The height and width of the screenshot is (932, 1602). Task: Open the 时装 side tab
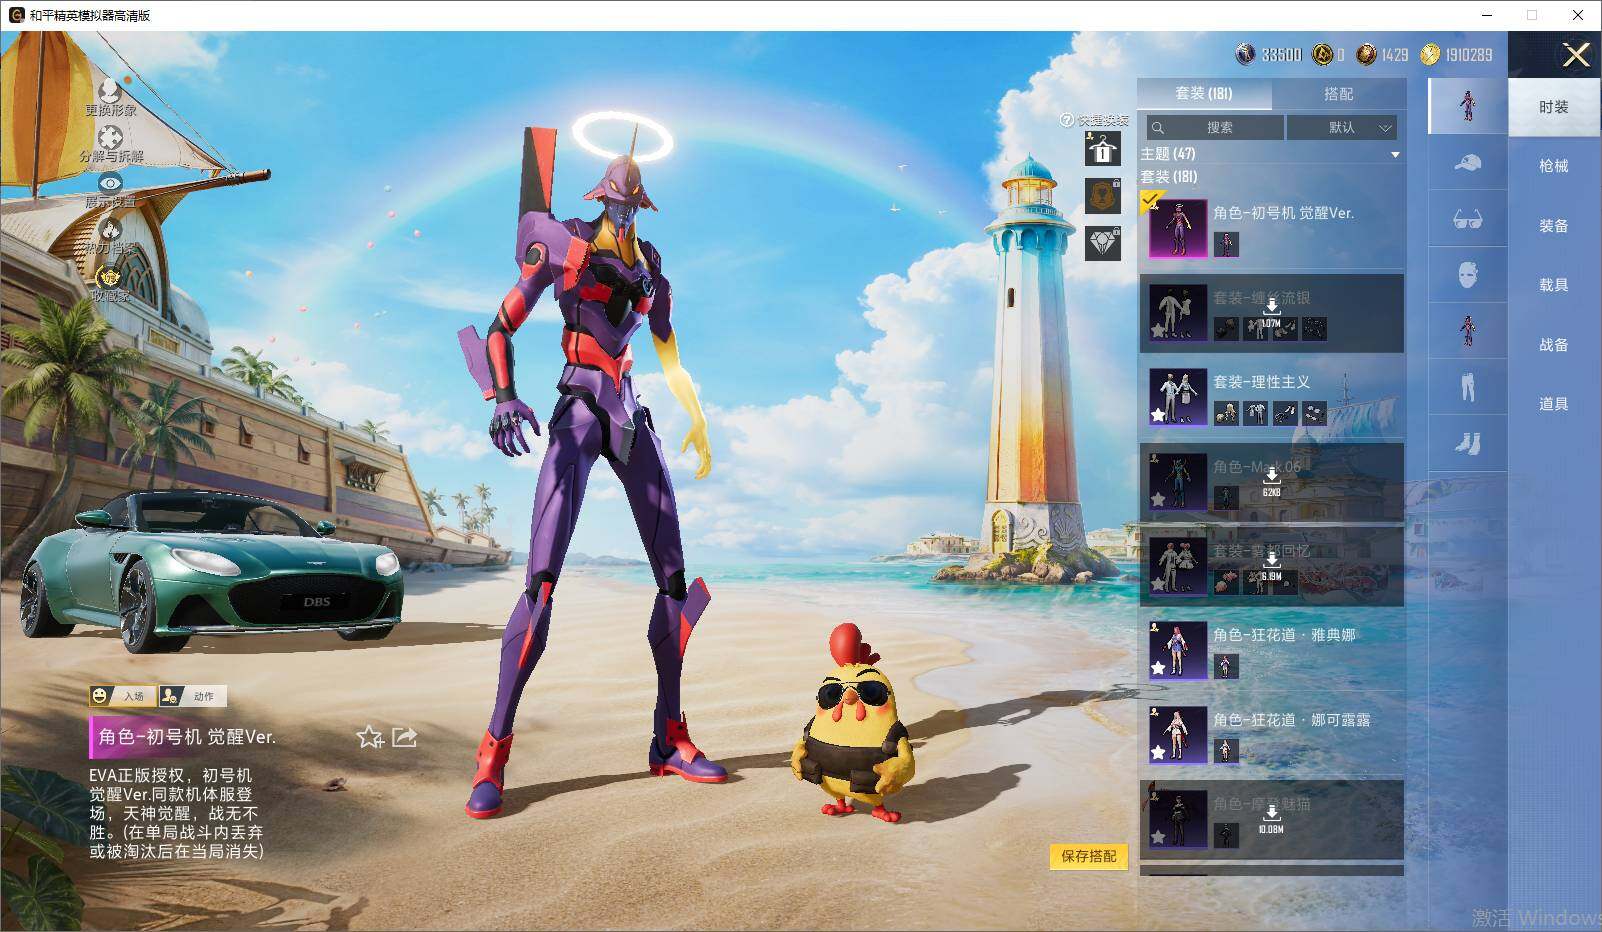[x=1554, y=107]
